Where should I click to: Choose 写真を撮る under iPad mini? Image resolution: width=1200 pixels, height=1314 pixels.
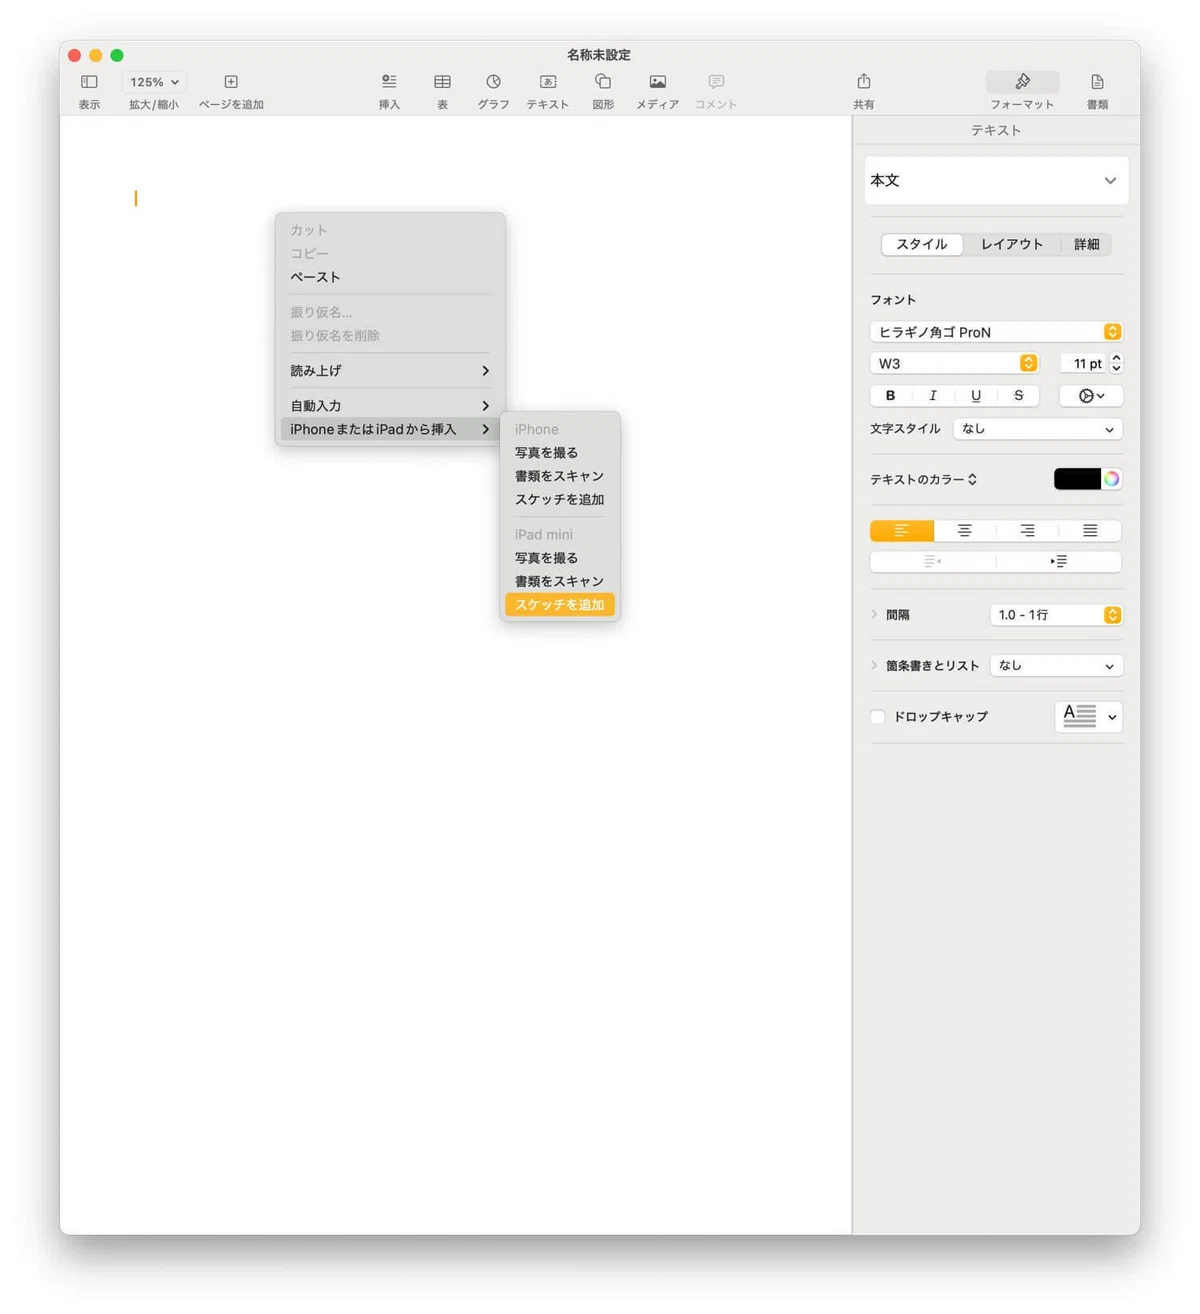tap(560, 558)
